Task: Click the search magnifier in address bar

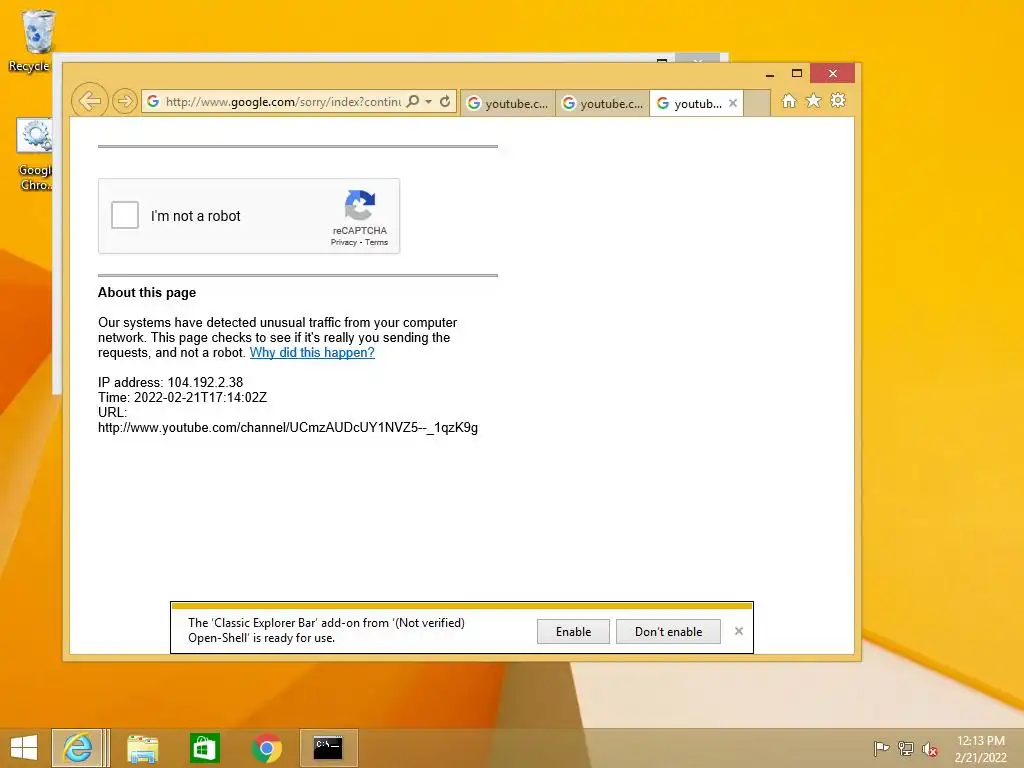Action: 413,101
